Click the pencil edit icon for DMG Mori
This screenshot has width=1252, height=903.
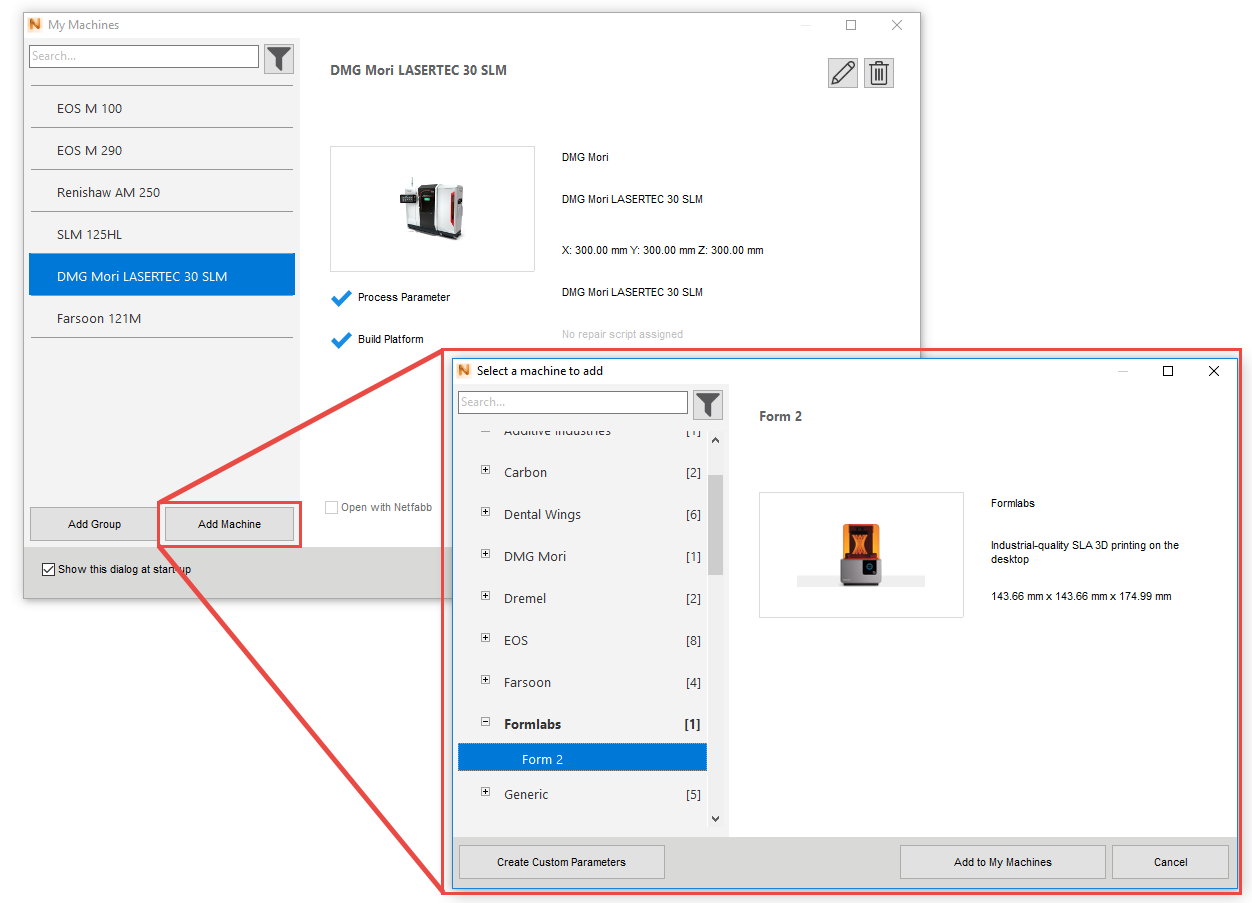coord(843,73)
